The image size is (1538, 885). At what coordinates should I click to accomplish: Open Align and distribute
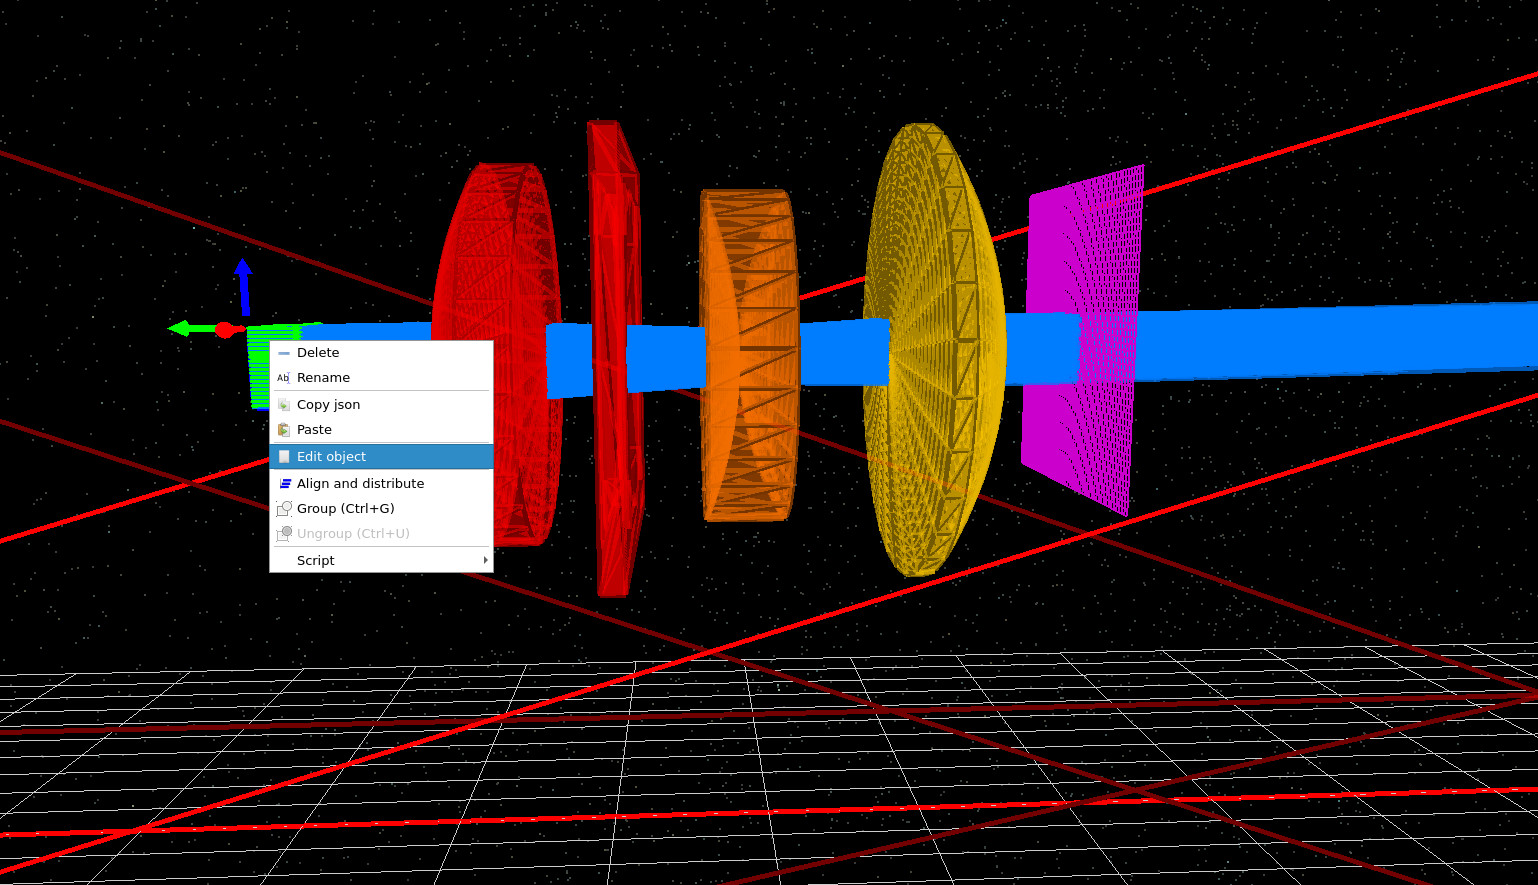click(360, 483)
